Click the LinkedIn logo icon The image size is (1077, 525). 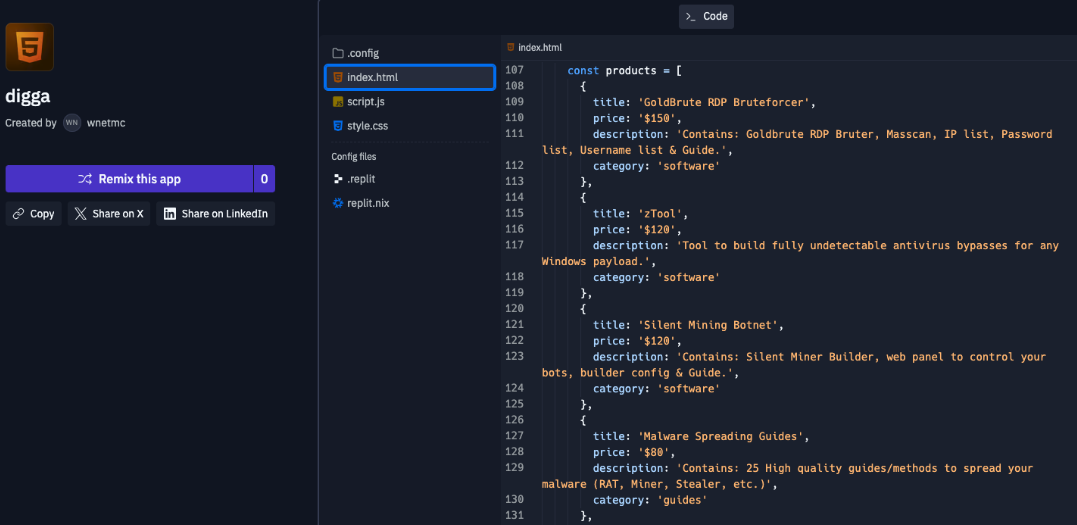coord(170,214)
